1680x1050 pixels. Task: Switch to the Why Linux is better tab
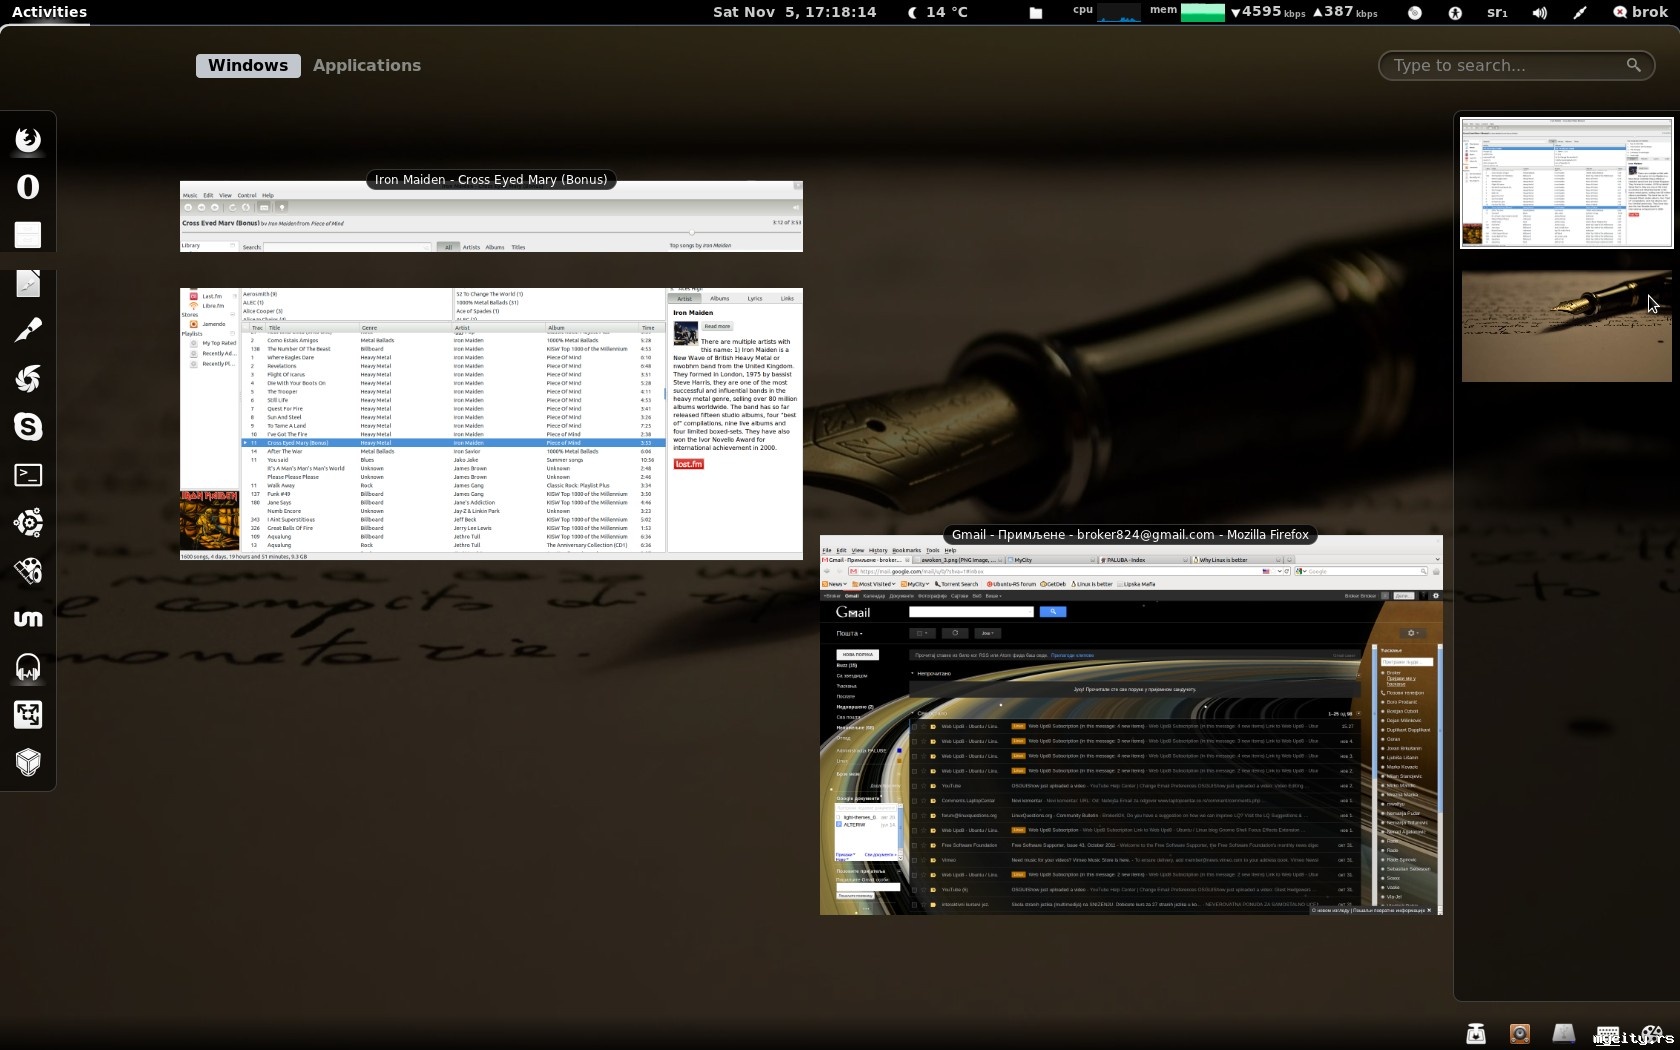[x=1235, y=560]
